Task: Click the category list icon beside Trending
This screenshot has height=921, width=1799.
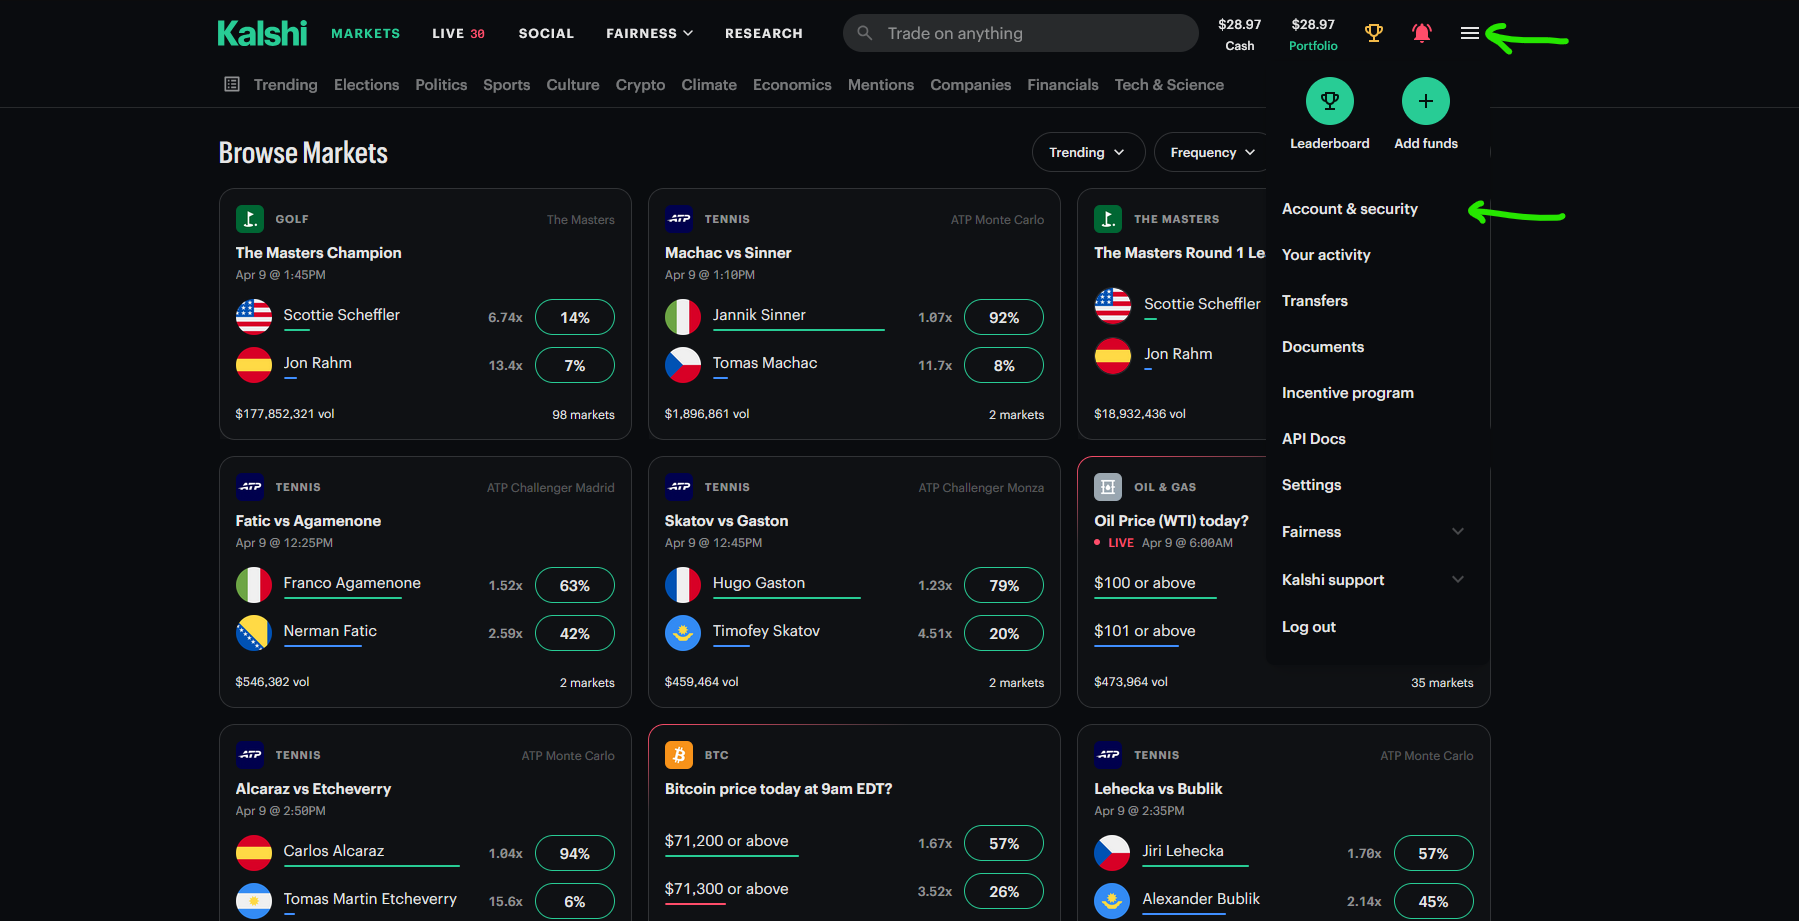Action: click(232, 85)
